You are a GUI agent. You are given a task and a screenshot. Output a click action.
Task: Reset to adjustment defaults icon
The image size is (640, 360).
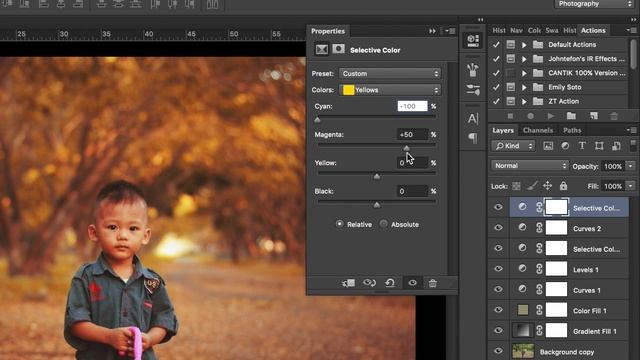pos(390,283)
